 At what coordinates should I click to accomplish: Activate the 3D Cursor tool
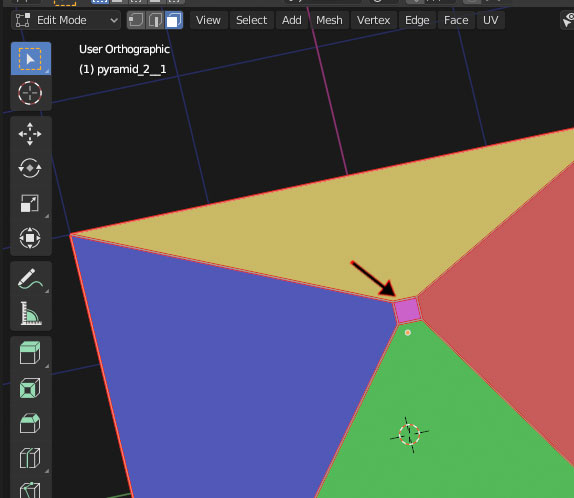coord(31,93)
